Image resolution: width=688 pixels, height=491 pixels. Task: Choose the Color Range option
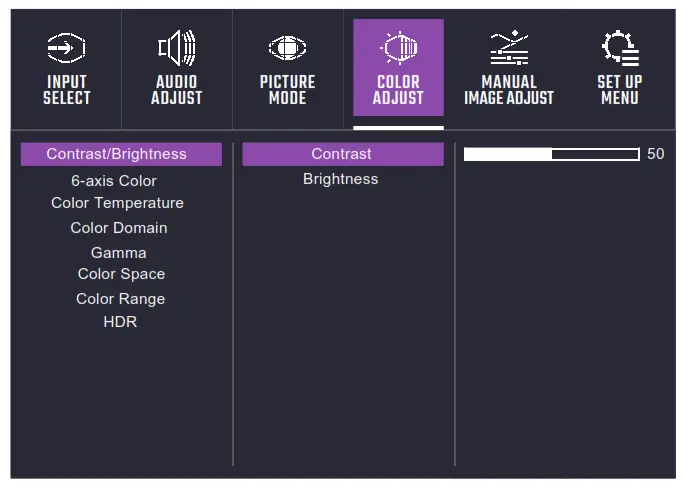coord(121,299)
